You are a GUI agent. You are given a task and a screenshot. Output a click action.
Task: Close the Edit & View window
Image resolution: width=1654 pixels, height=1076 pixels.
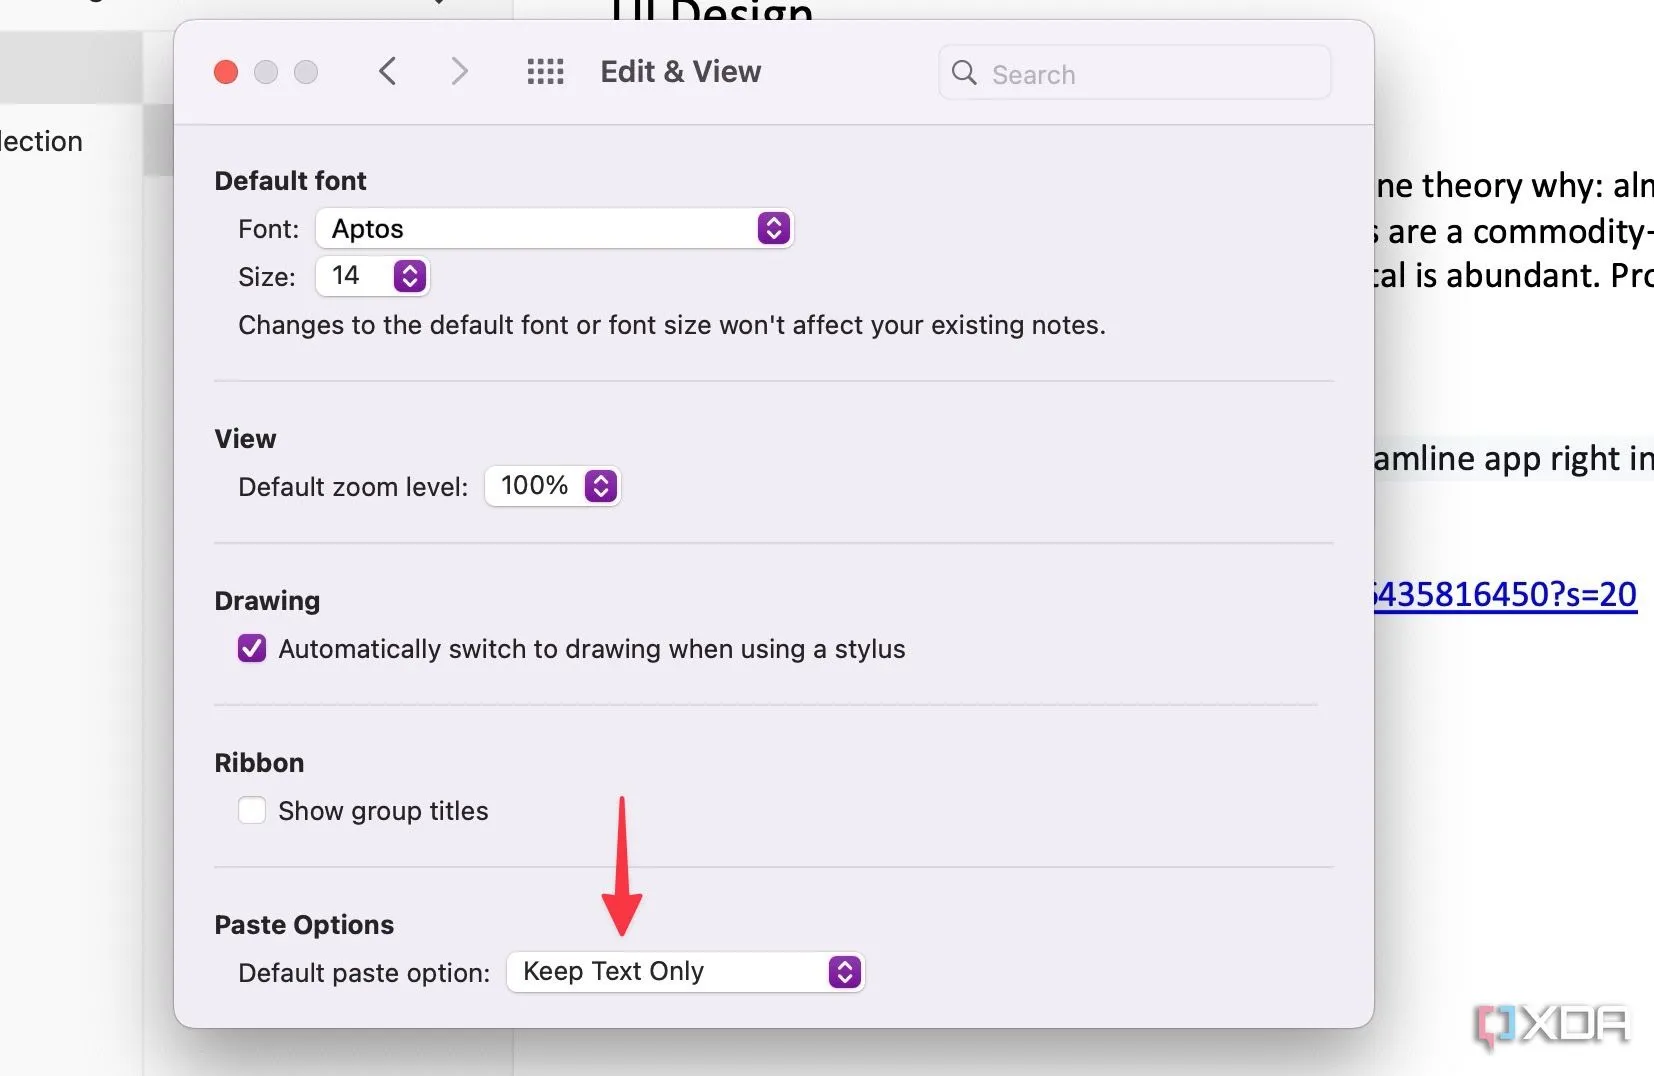pos(226,72)
